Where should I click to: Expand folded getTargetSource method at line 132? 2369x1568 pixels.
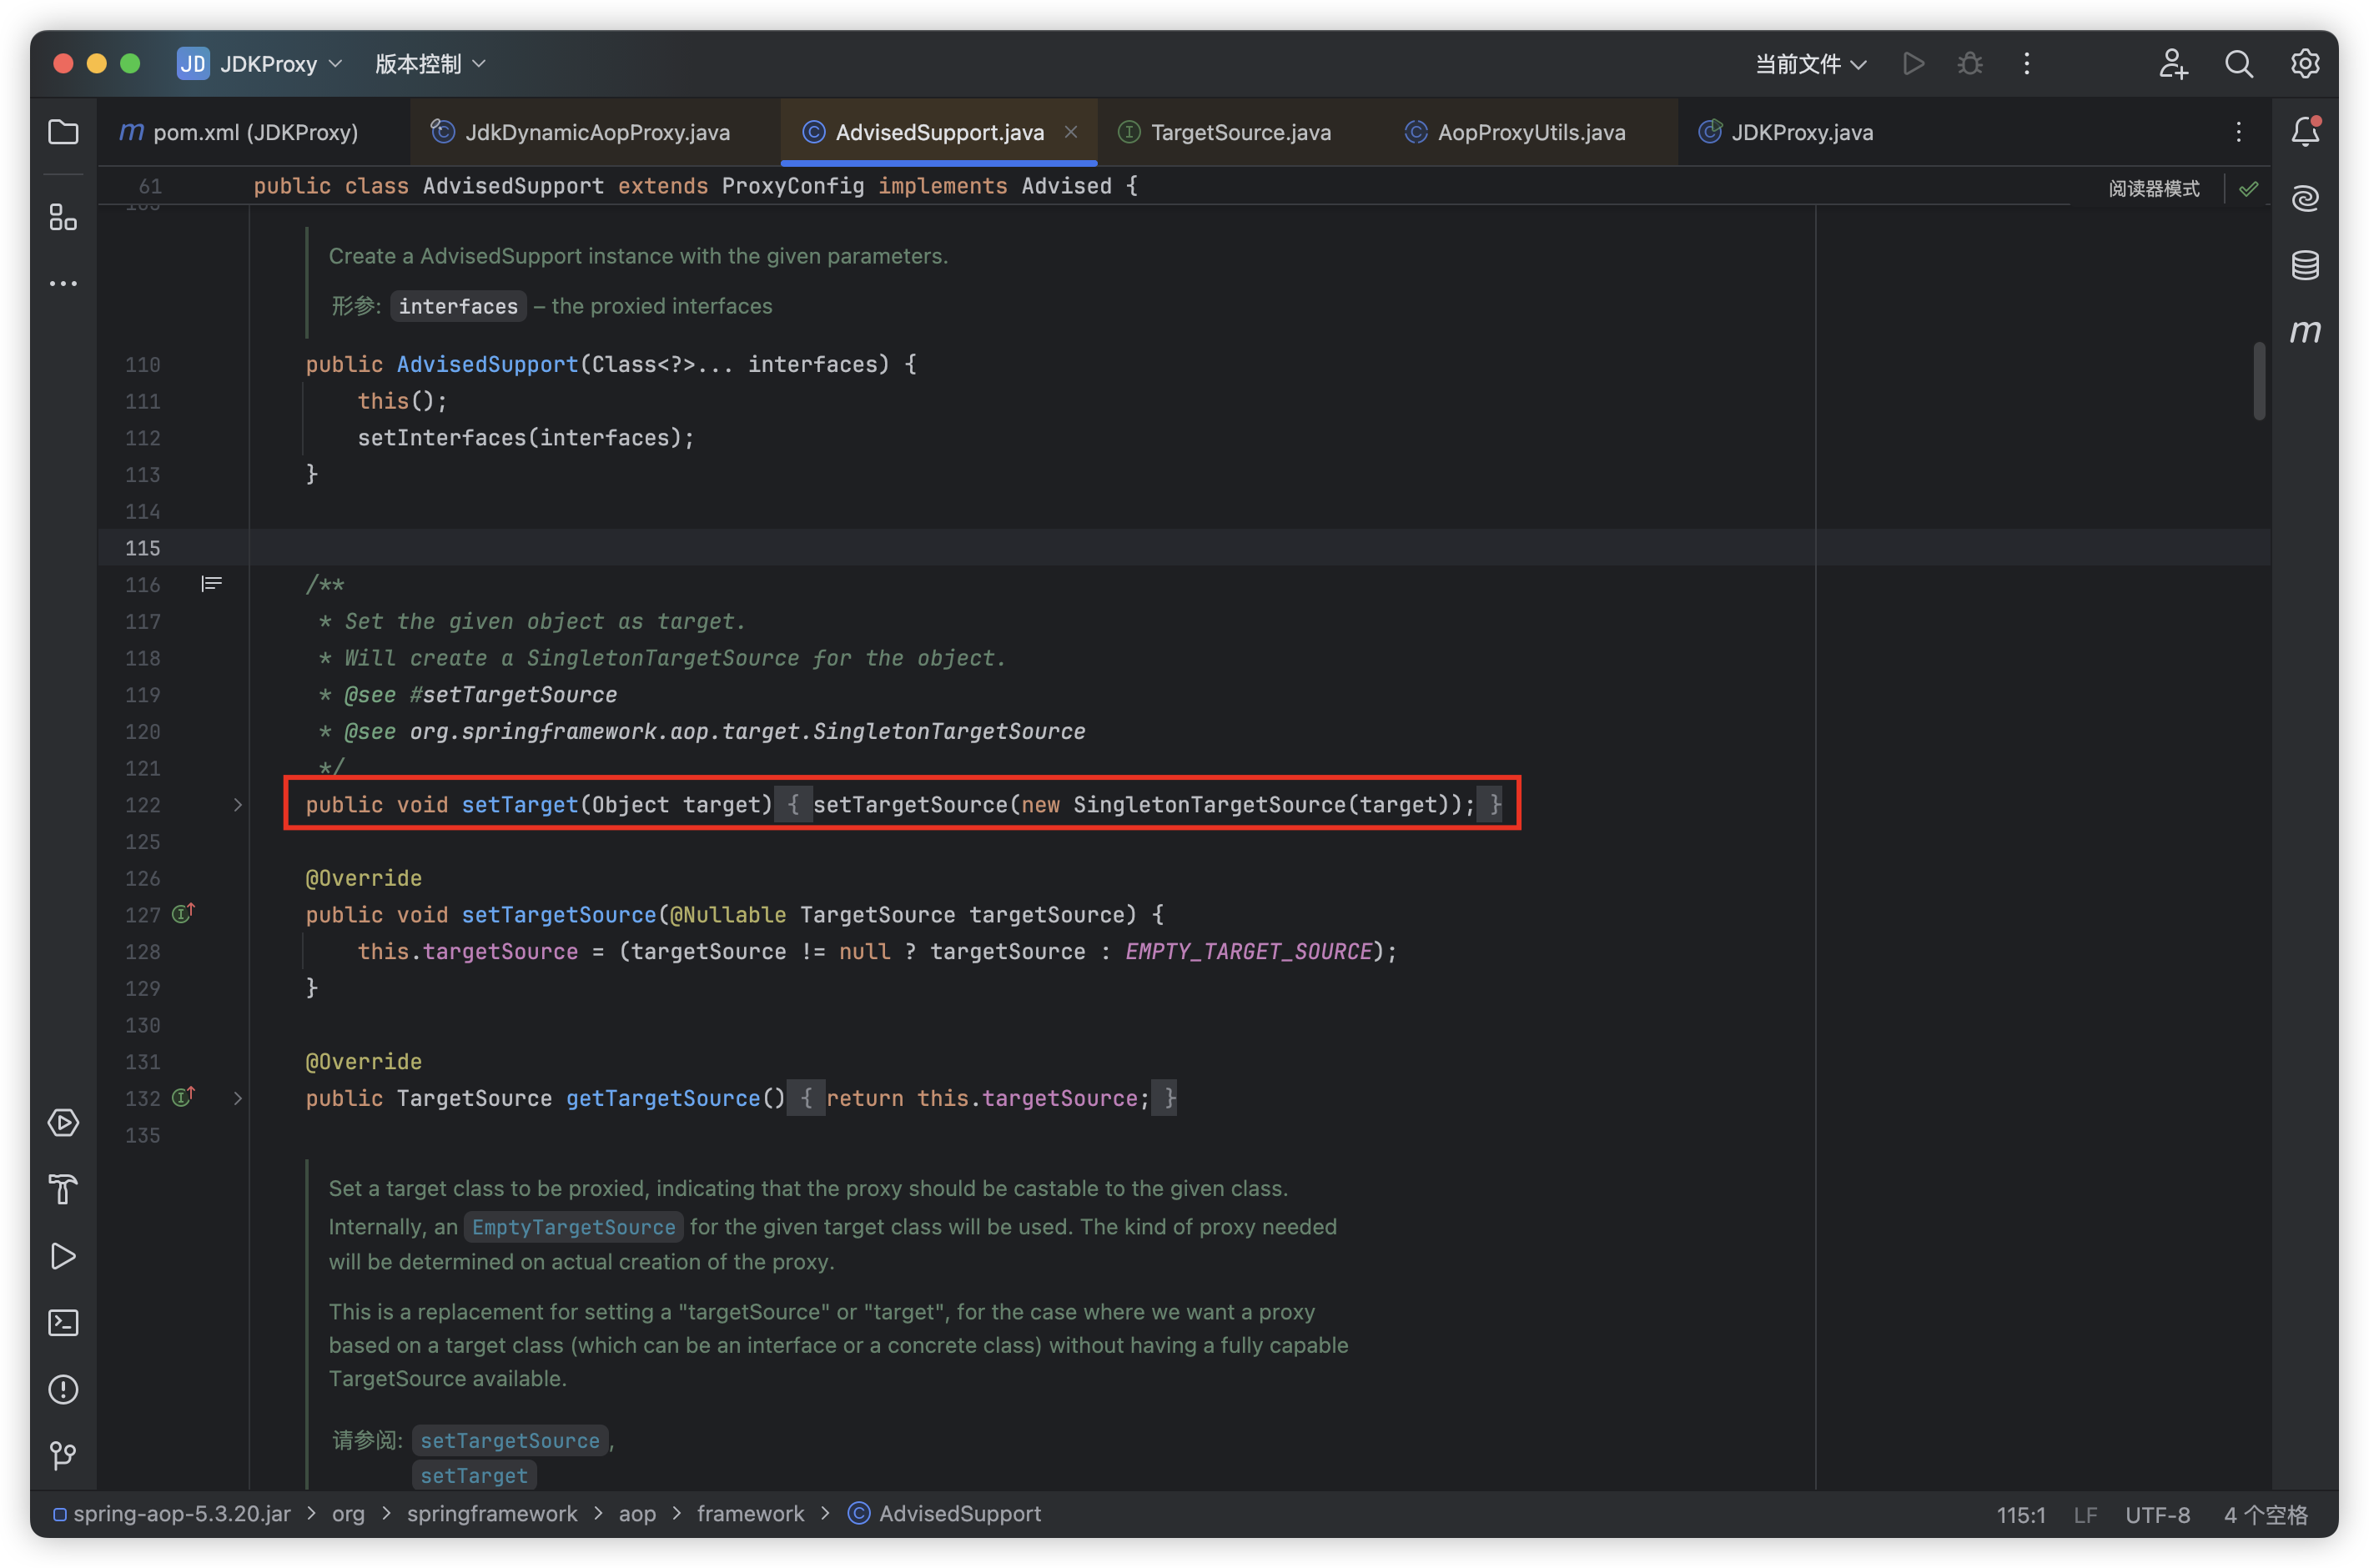pyautogui.click(x=237, y=1098)
